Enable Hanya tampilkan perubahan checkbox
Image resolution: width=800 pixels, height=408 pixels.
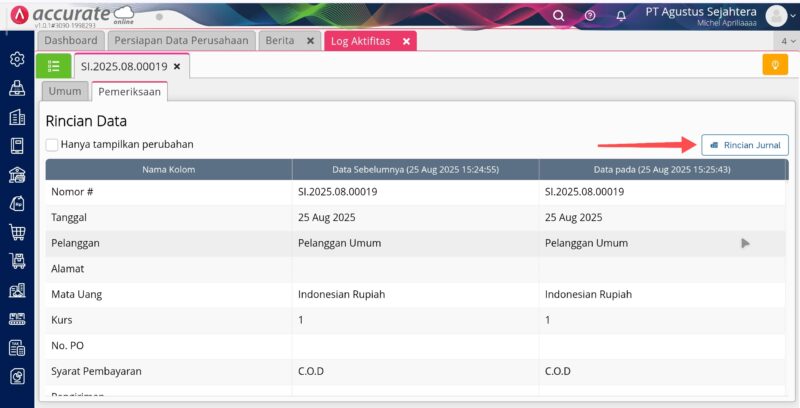(52, 144)
